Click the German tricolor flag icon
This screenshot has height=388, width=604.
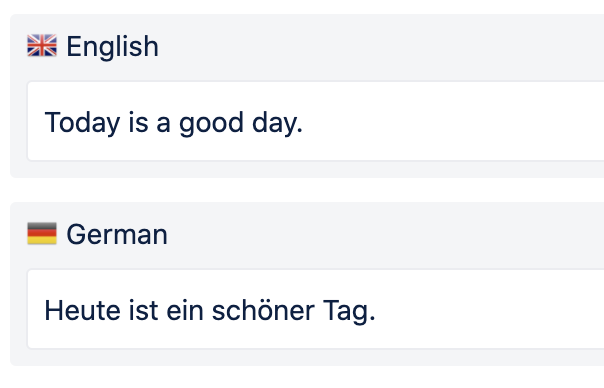coord(42,233)
